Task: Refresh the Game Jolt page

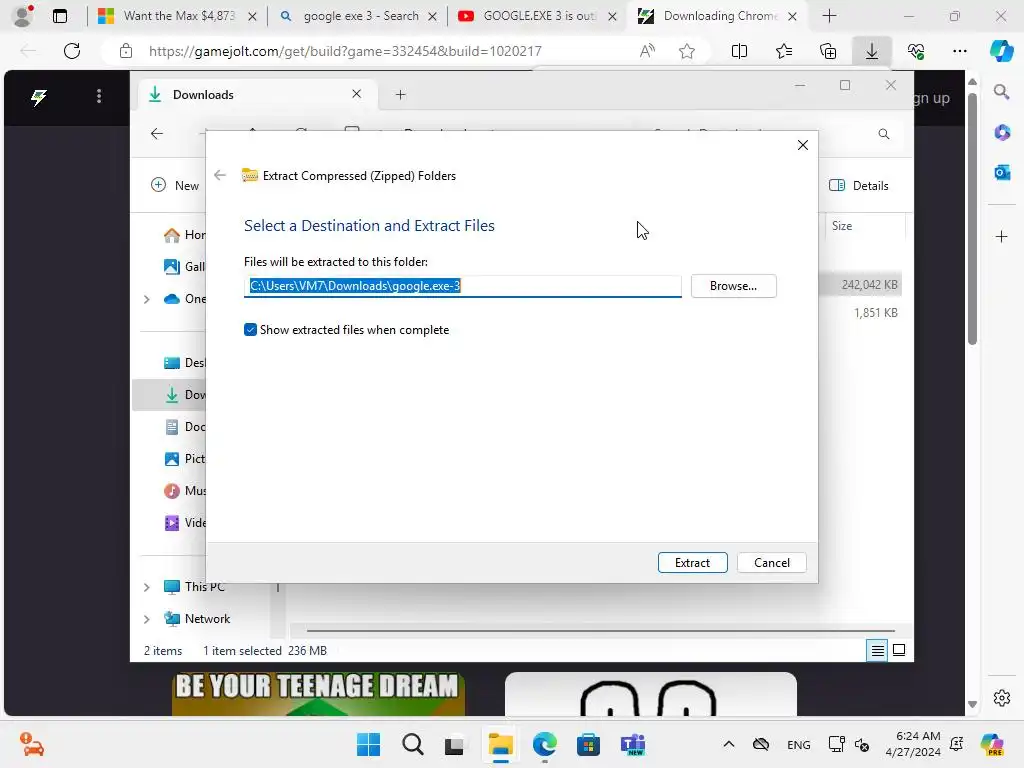Action: pyautogui.click(x=72, y=51)
